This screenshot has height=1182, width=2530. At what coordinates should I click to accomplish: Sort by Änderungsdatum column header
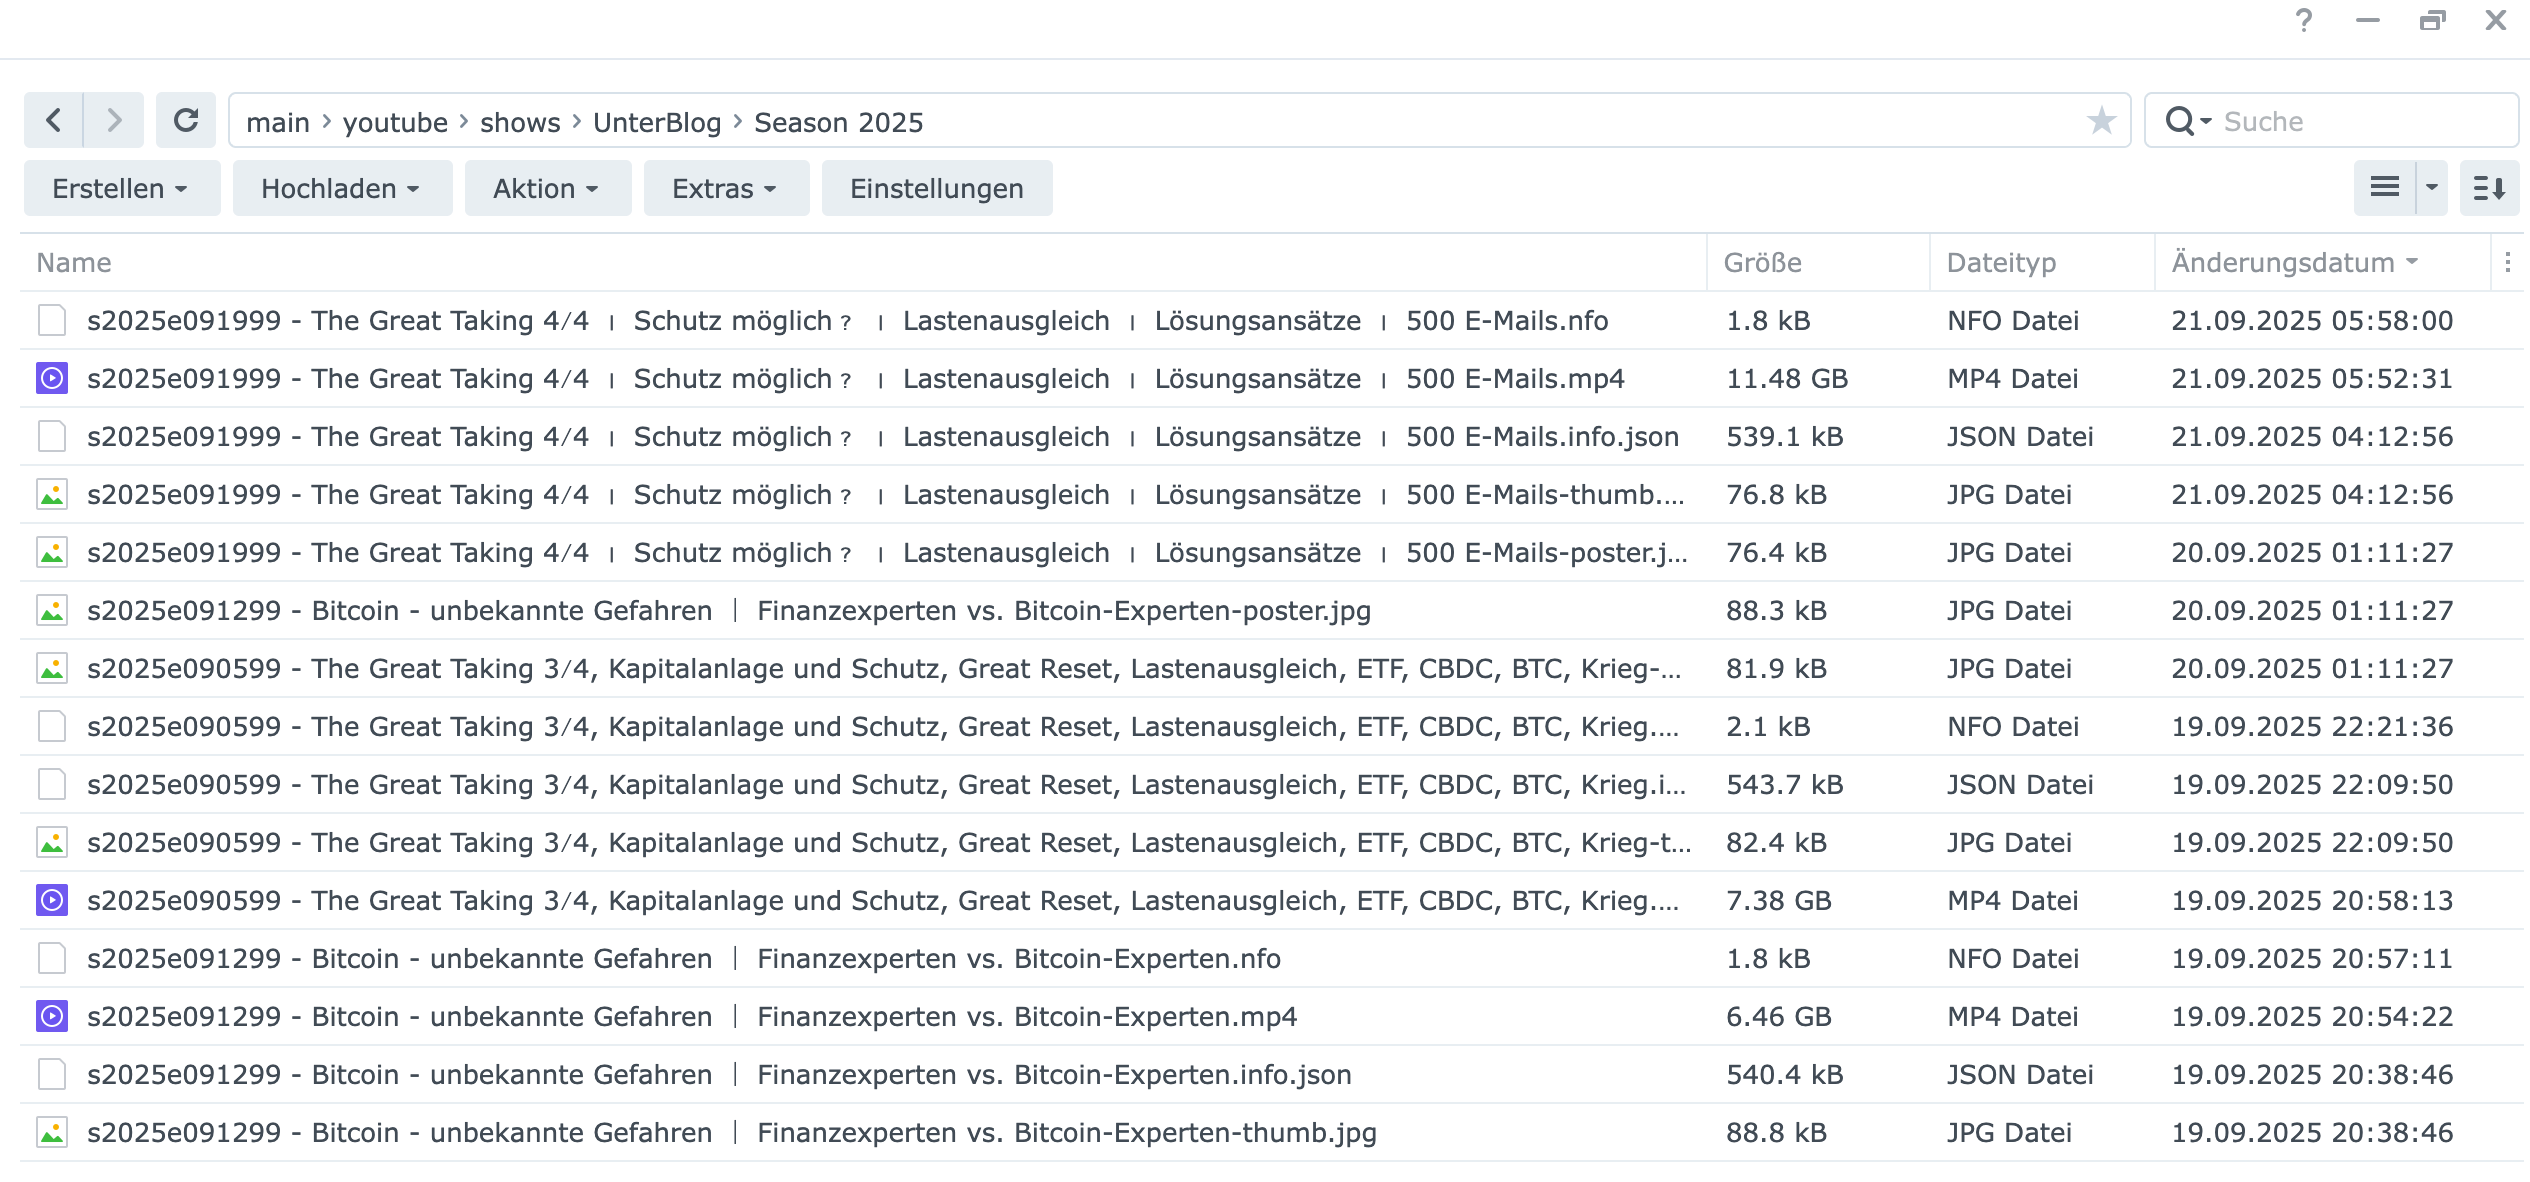(x=2283, y=262)
